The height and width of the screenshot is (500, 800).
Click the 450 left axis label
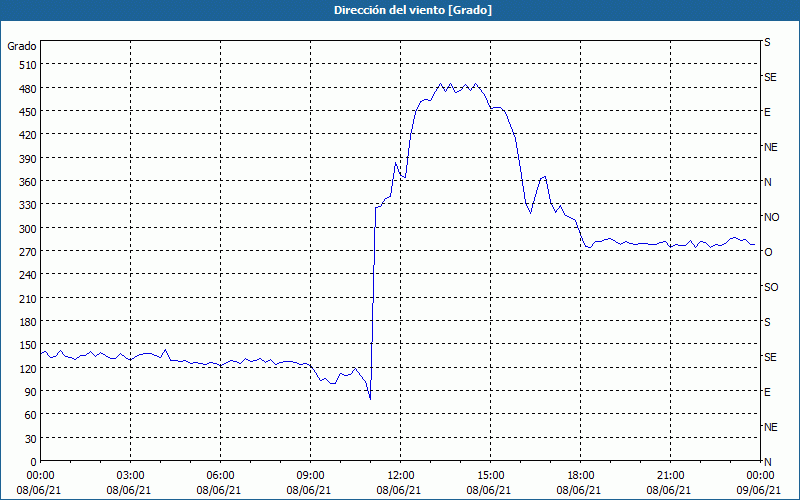28,112
